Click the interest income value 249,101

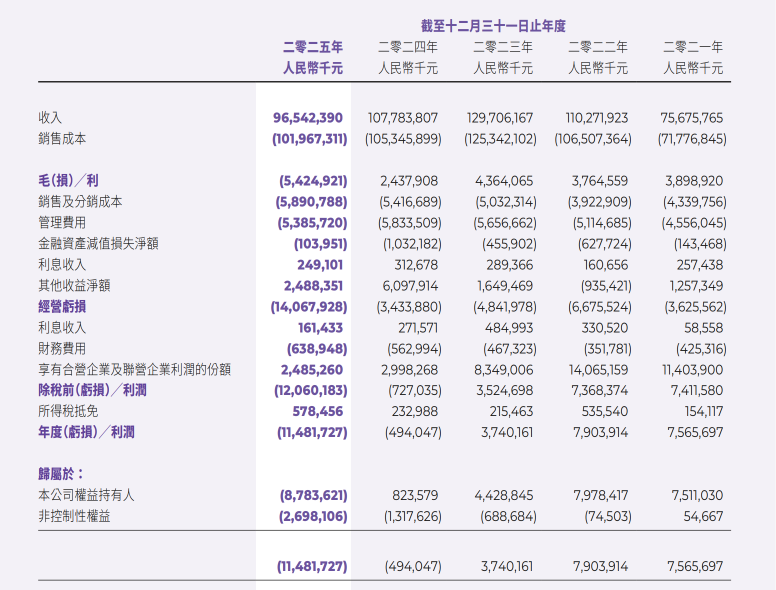tap(320, 265)
